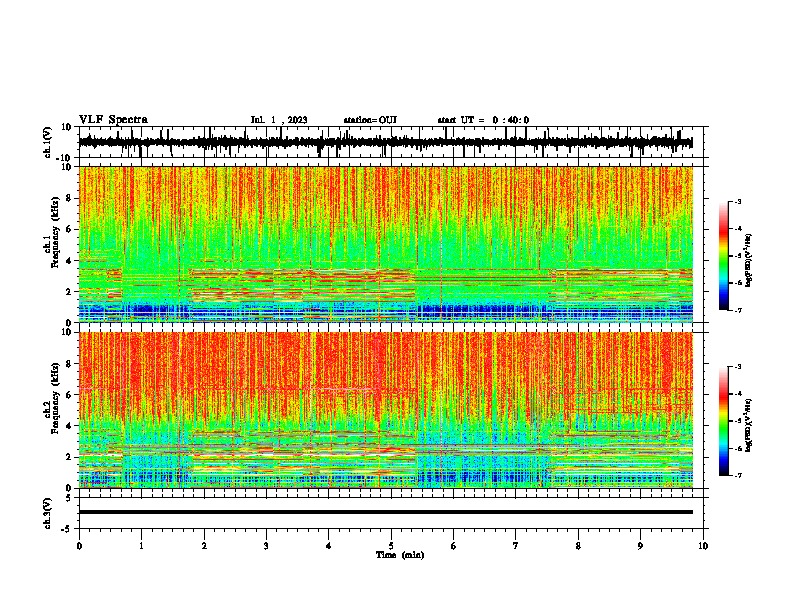Click the ch.2 spectrogram panel
The image size is (792, 612).
pyautogui.click(x=386, y=410)
